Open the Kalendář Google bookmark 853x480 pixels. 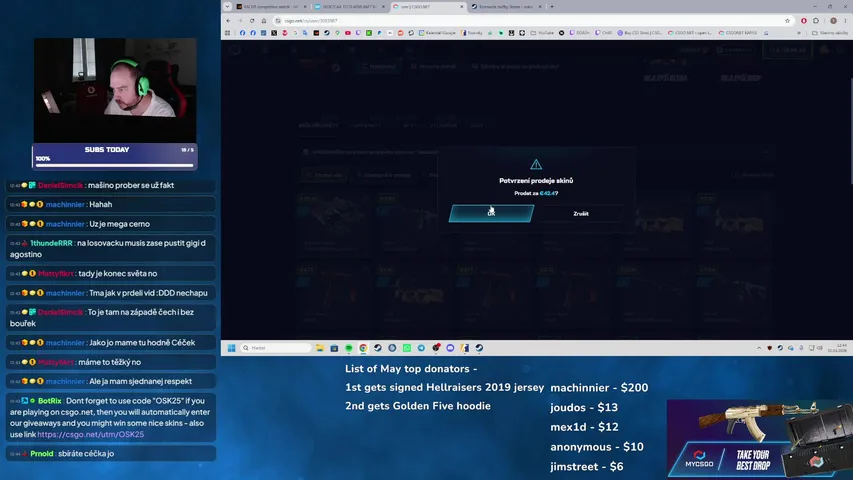(437, 33)
